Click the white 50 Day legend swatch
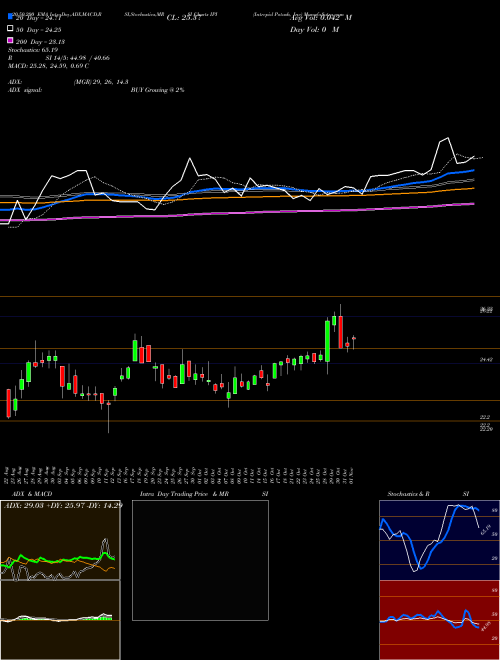The image size is (500, 660). point(10,29)
